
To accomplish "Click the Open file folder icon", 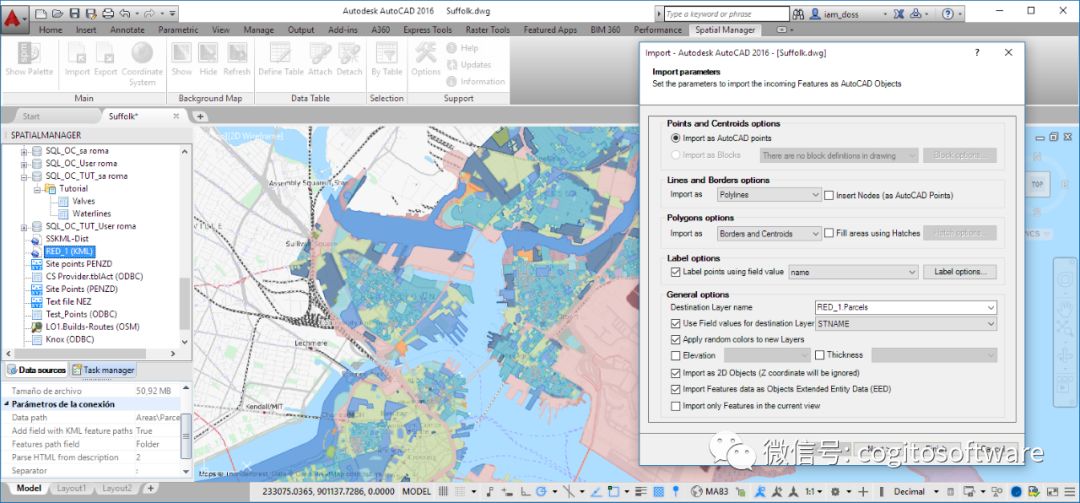I will pos(58,13).
